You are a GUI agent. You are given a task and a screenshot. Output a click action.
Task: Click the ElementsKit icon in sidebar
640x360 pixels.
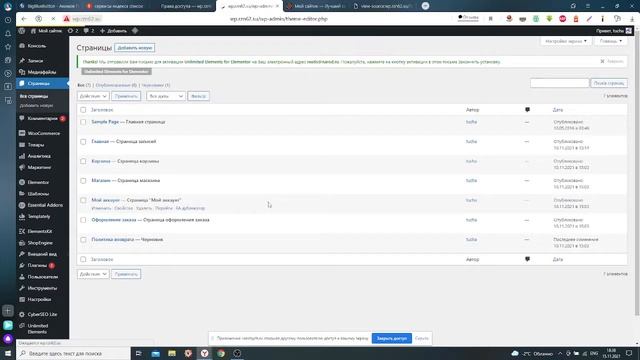pos(22,231)
